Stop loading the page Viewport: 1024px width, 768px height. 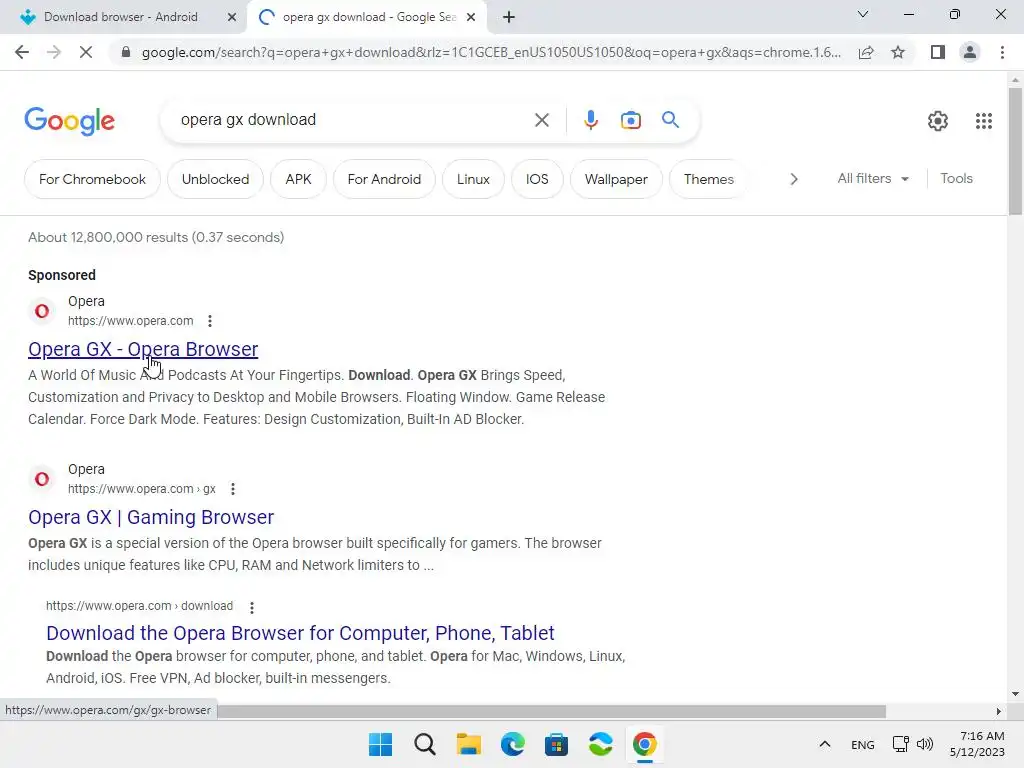[x=86, y=52]
